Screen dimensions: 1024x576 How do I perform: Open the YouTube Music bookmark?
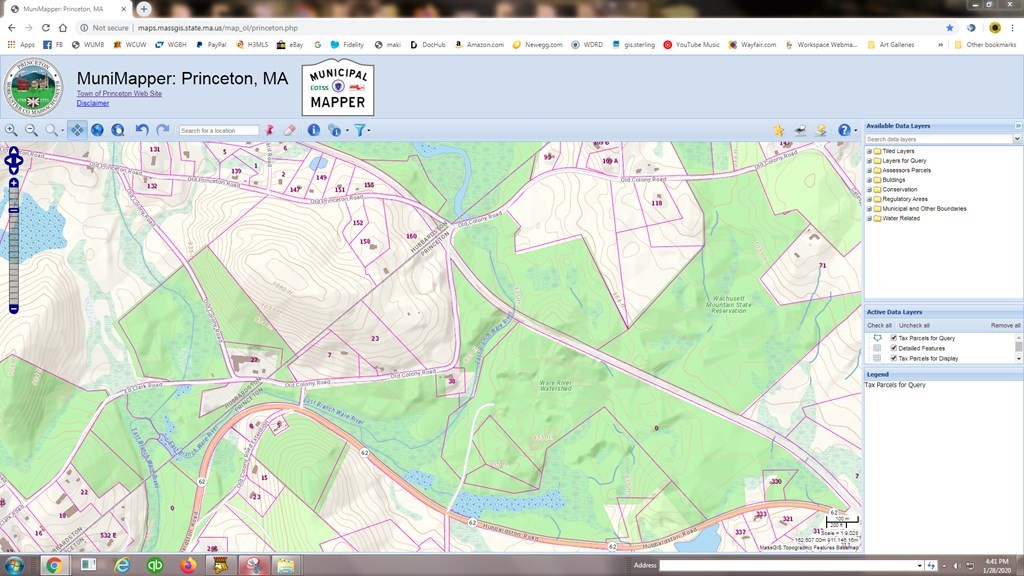point(692,44)
